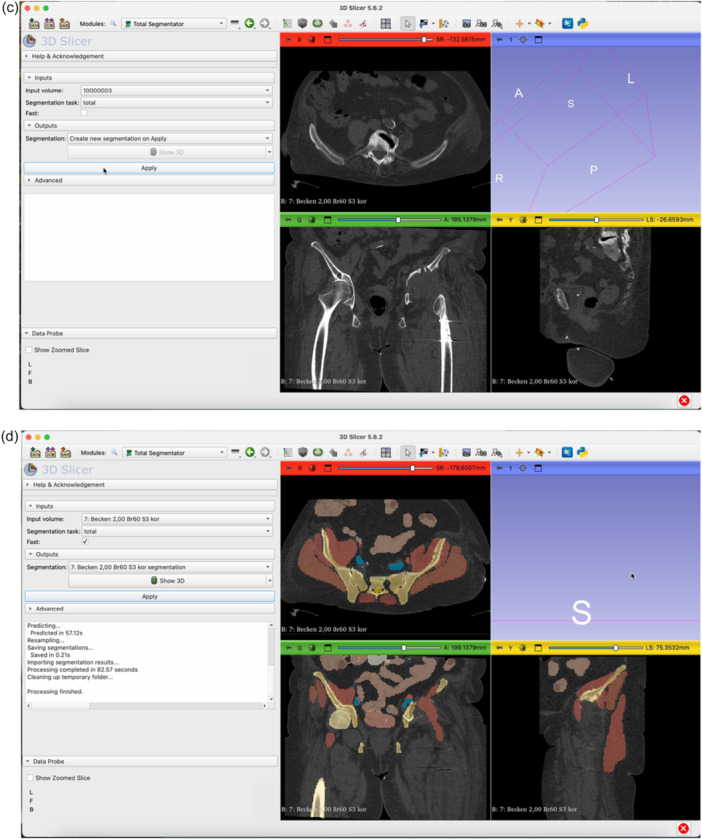The image size is (702, 839).
Task: Collapse Inputs section in upper window (c)
Action: 149,78
